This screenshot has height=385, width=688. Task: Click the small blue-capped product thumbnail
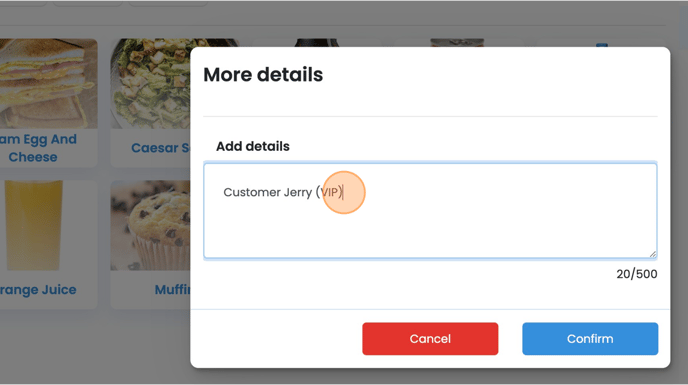coord(602,45)
